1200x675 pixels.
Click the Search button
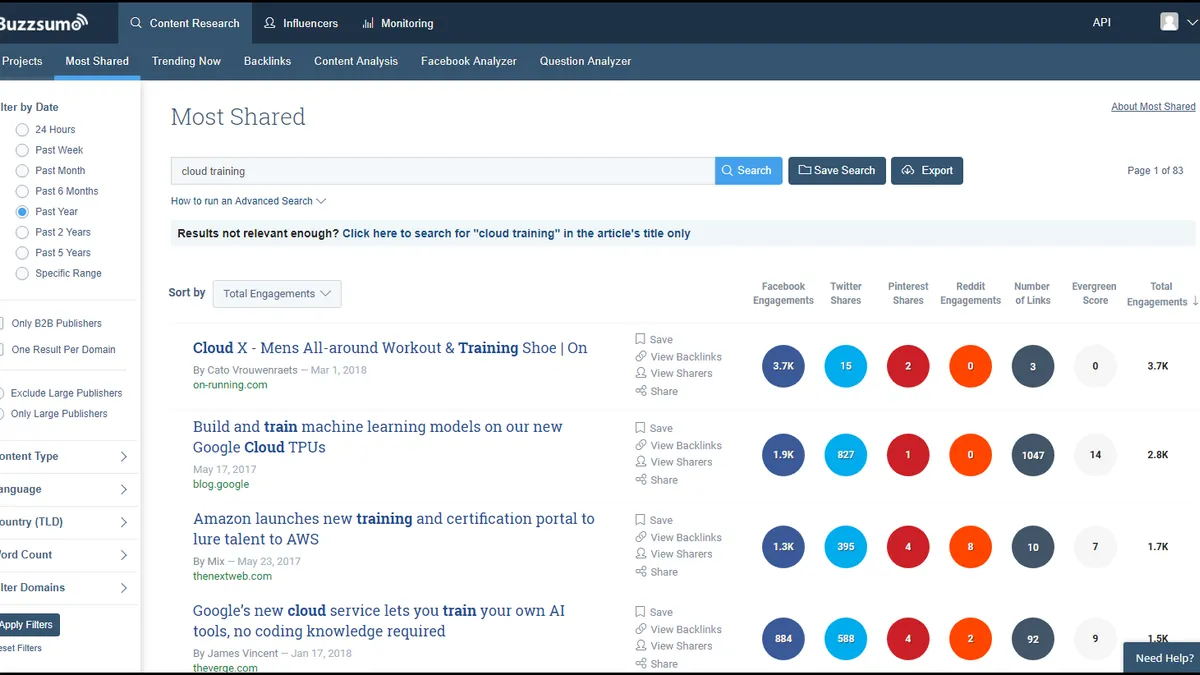click(x=748, y=171)
